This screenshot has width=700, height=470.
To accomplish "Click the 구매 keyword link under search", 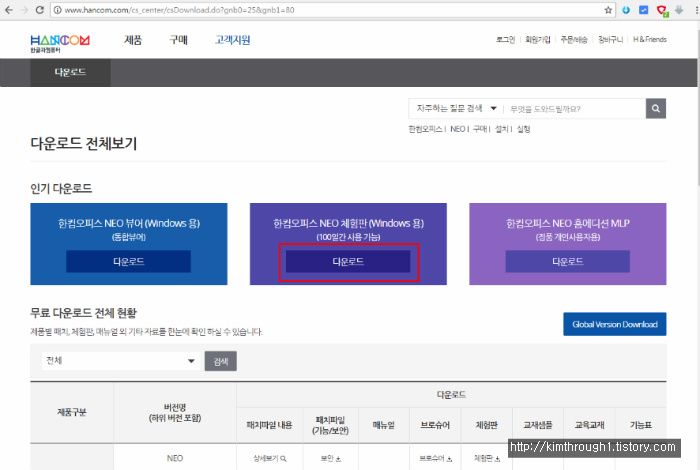I will [x=480, y=129].
